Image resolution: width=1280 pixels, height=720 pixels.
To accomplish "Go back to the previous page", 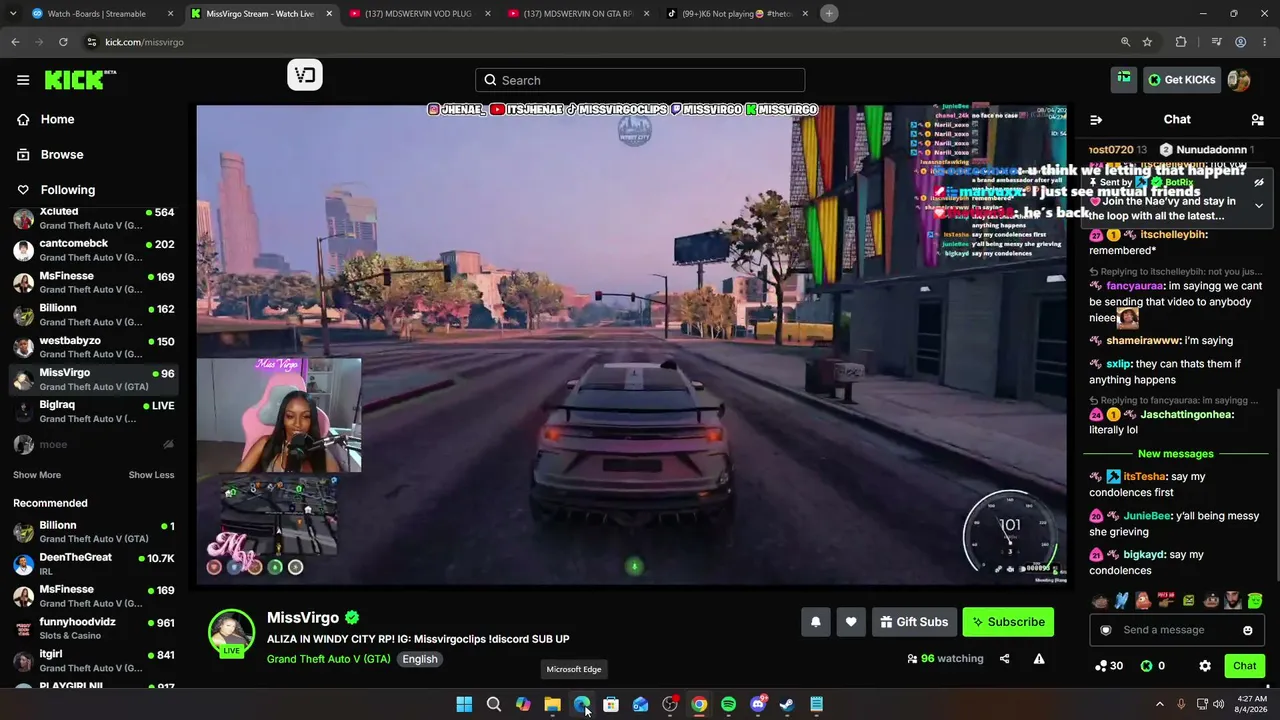I will (x=15, y=42).
